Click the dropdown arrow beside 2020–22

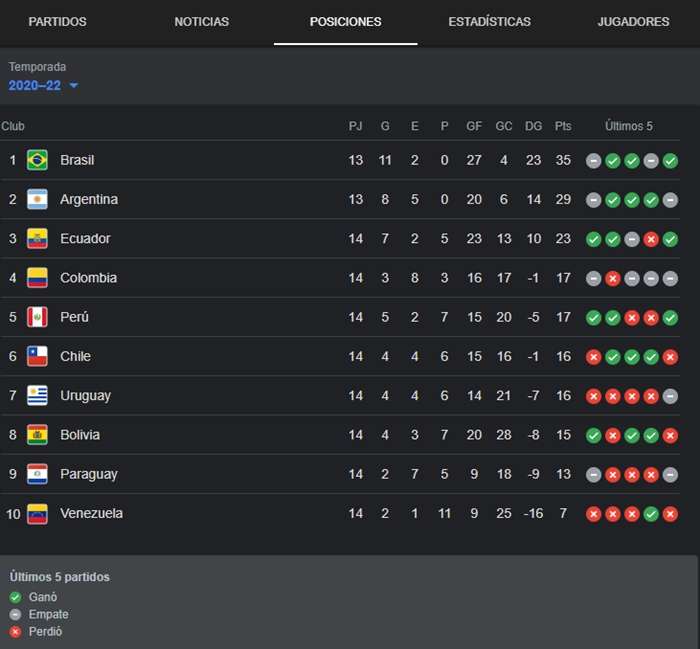pos(74,85)
